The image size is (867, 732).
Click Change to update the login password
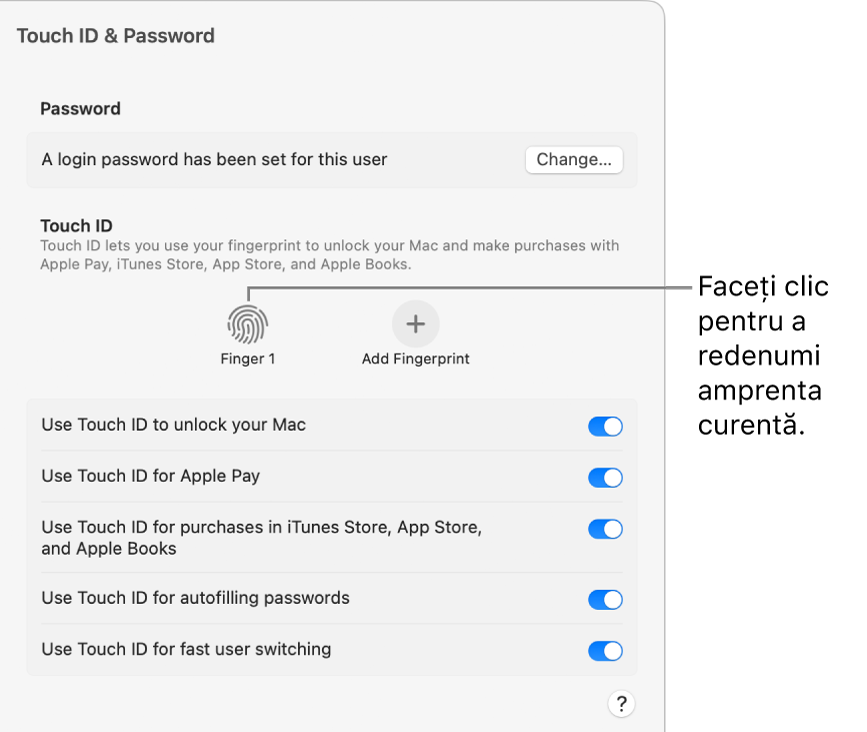[x=573, y=160]
